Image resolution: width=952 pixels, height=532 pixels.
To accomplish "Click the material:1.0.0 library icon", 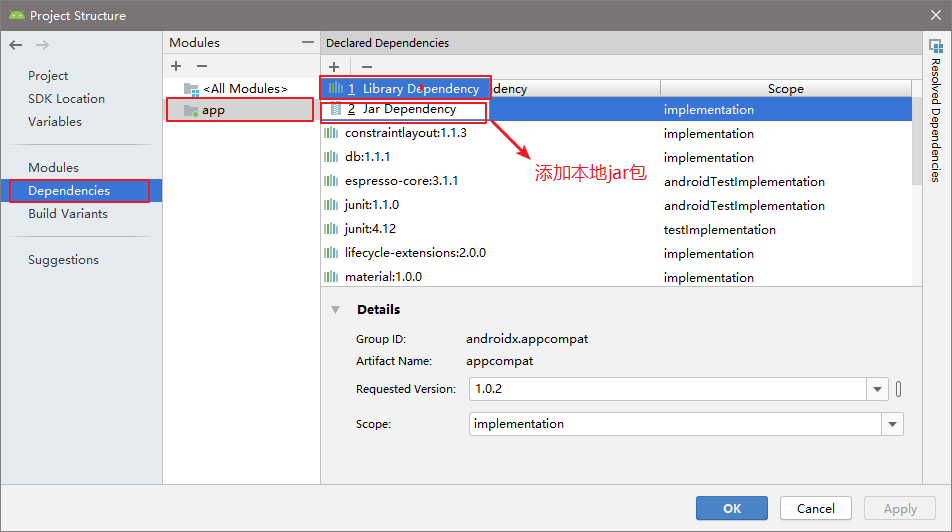I will [331, 277].
